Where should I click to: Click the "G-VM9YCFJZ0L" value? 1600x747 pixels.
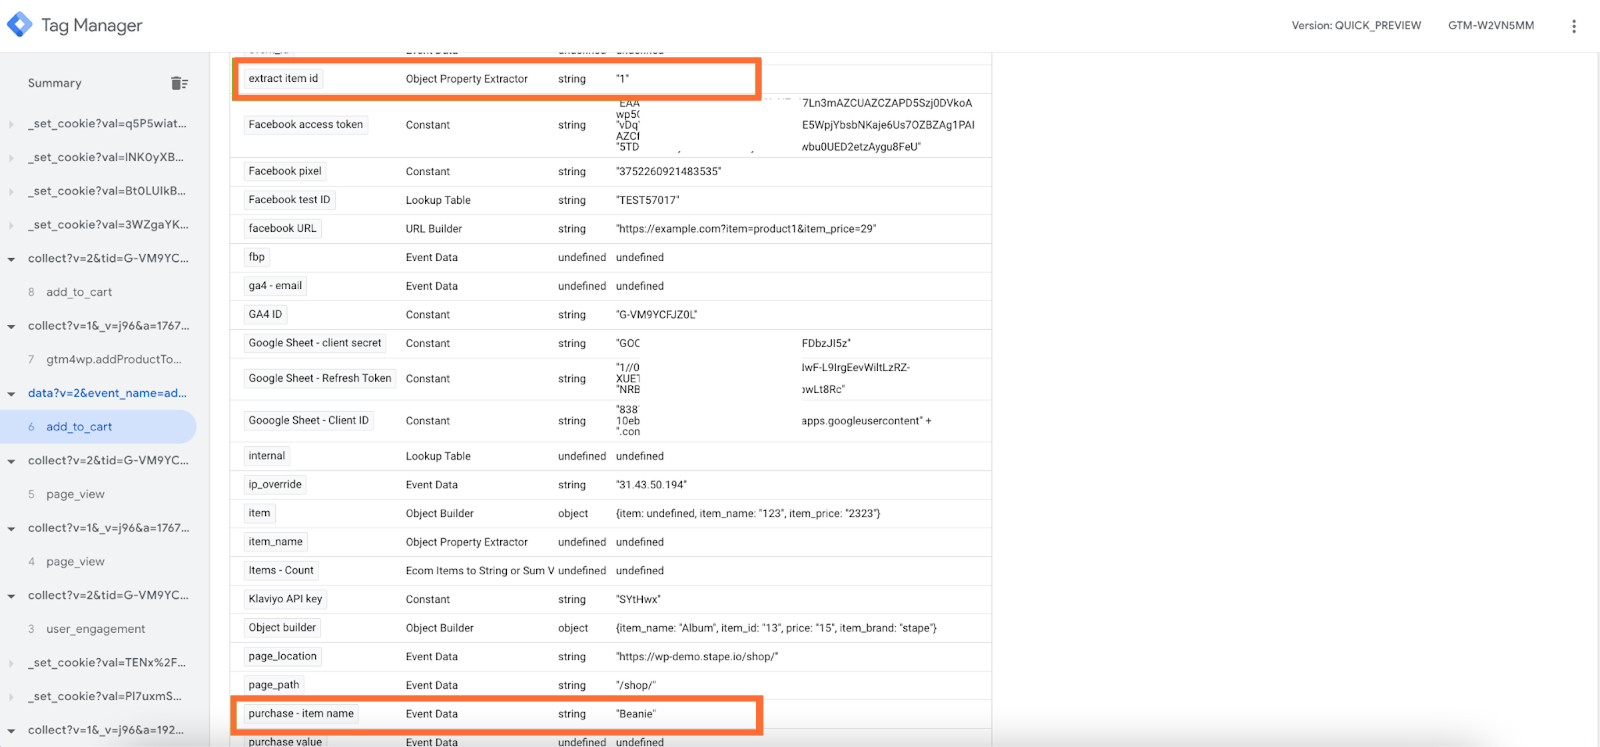click(x=657, y=315)
